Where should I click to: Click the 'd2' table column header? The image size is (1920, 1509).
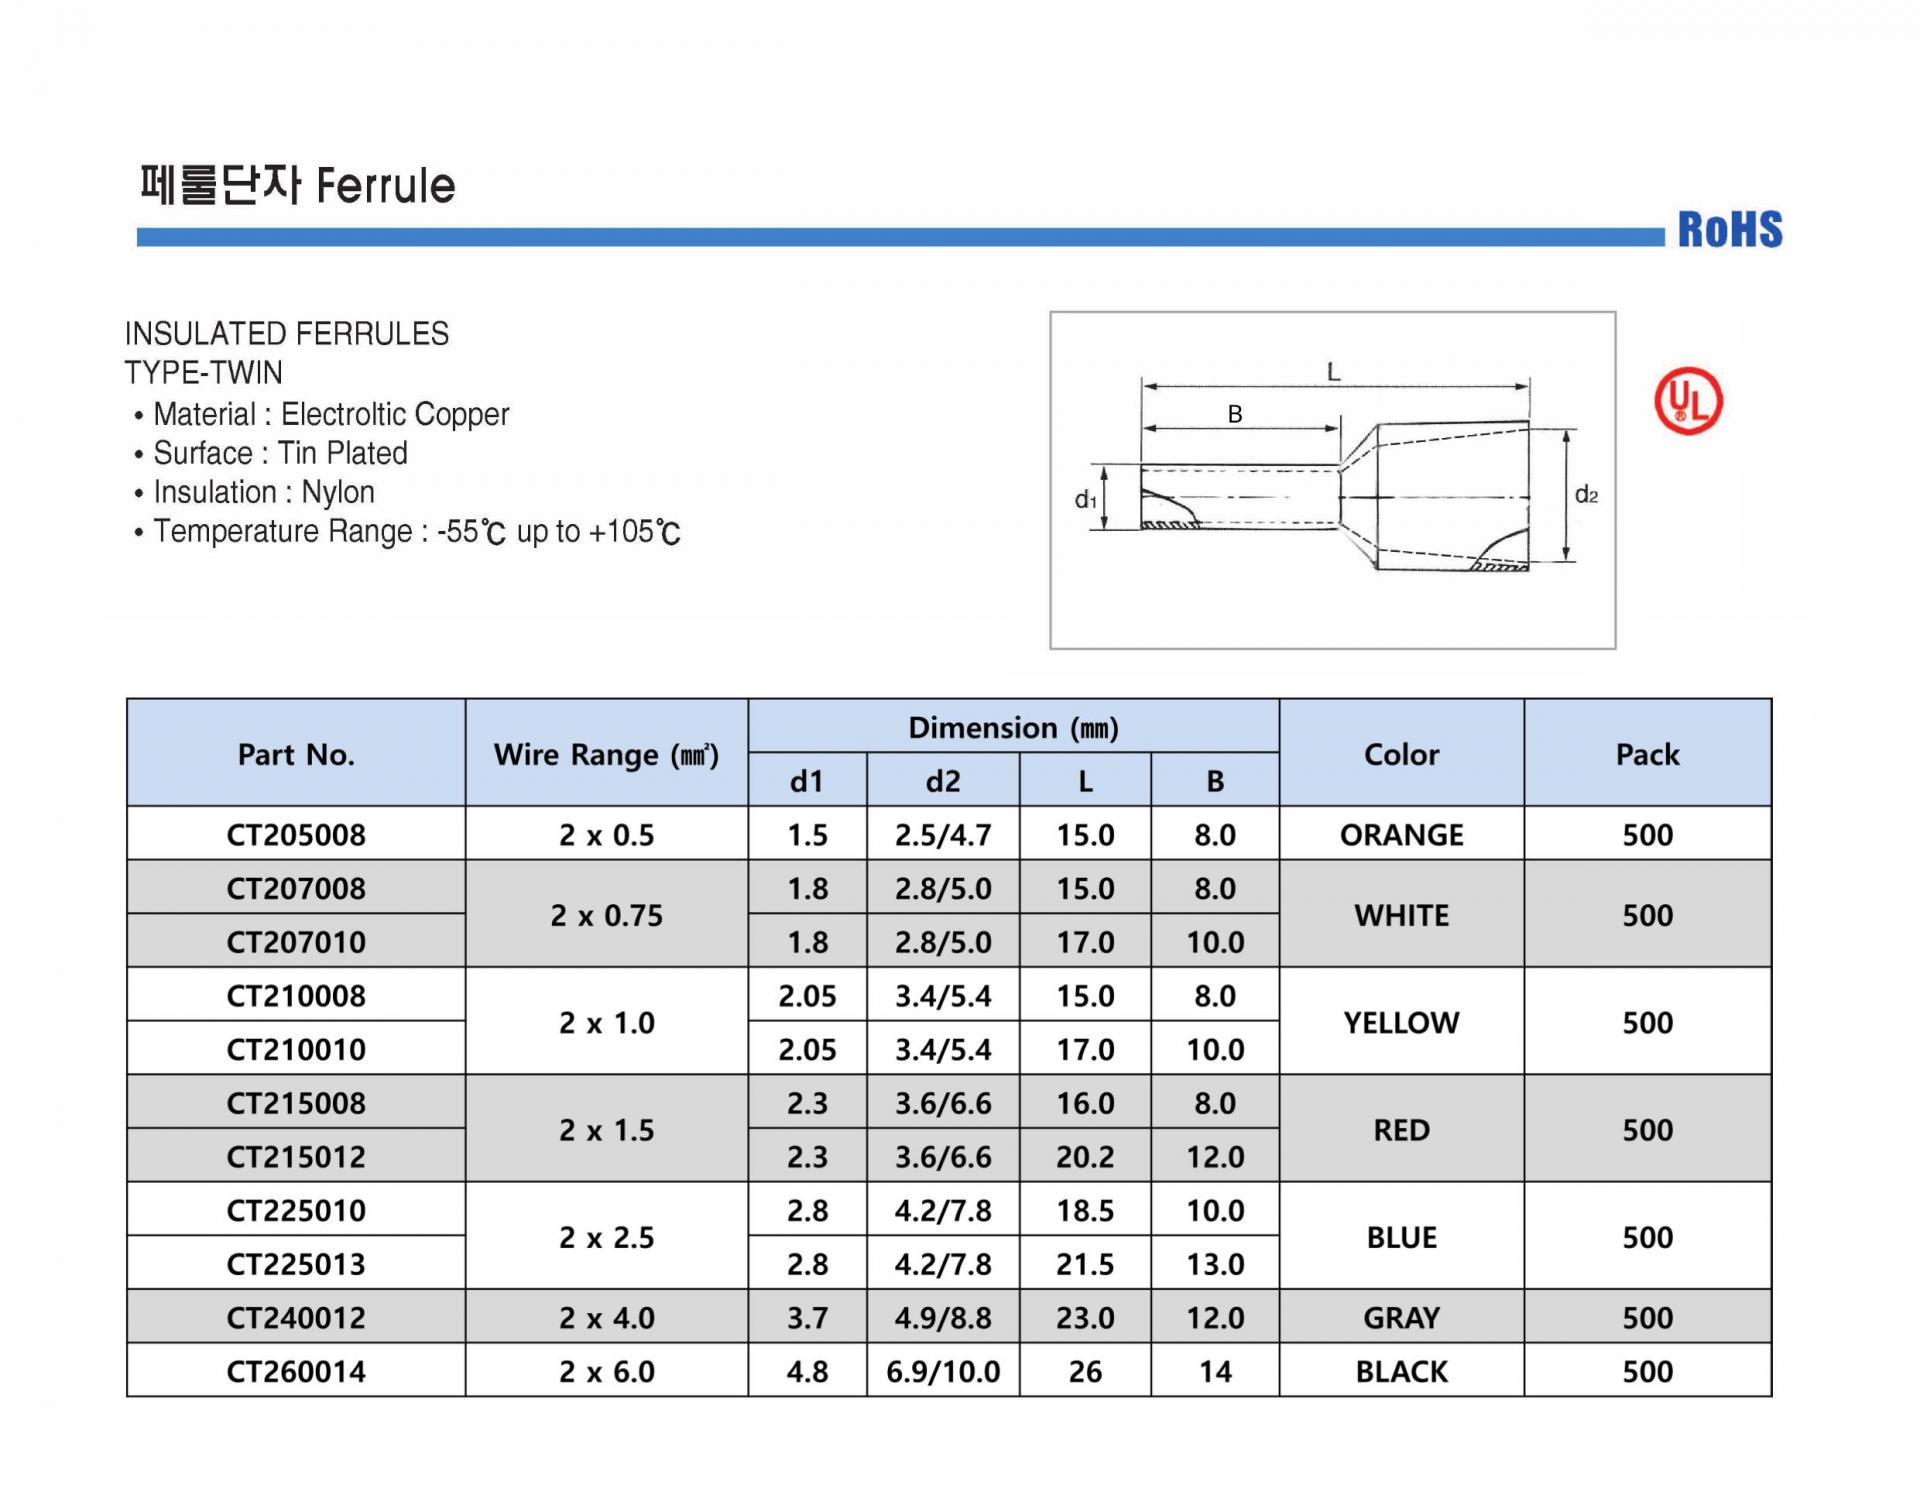pyautogui.click(x=943, y=780)
